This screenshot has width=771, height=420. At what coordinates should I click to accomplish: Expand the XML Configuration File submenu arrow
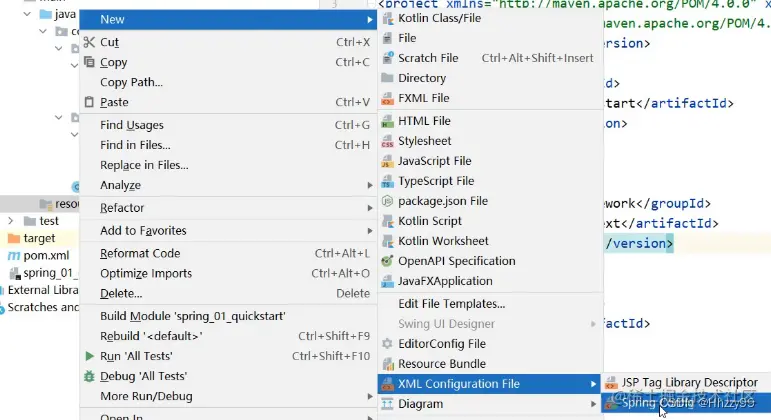[x=593, y=384]
